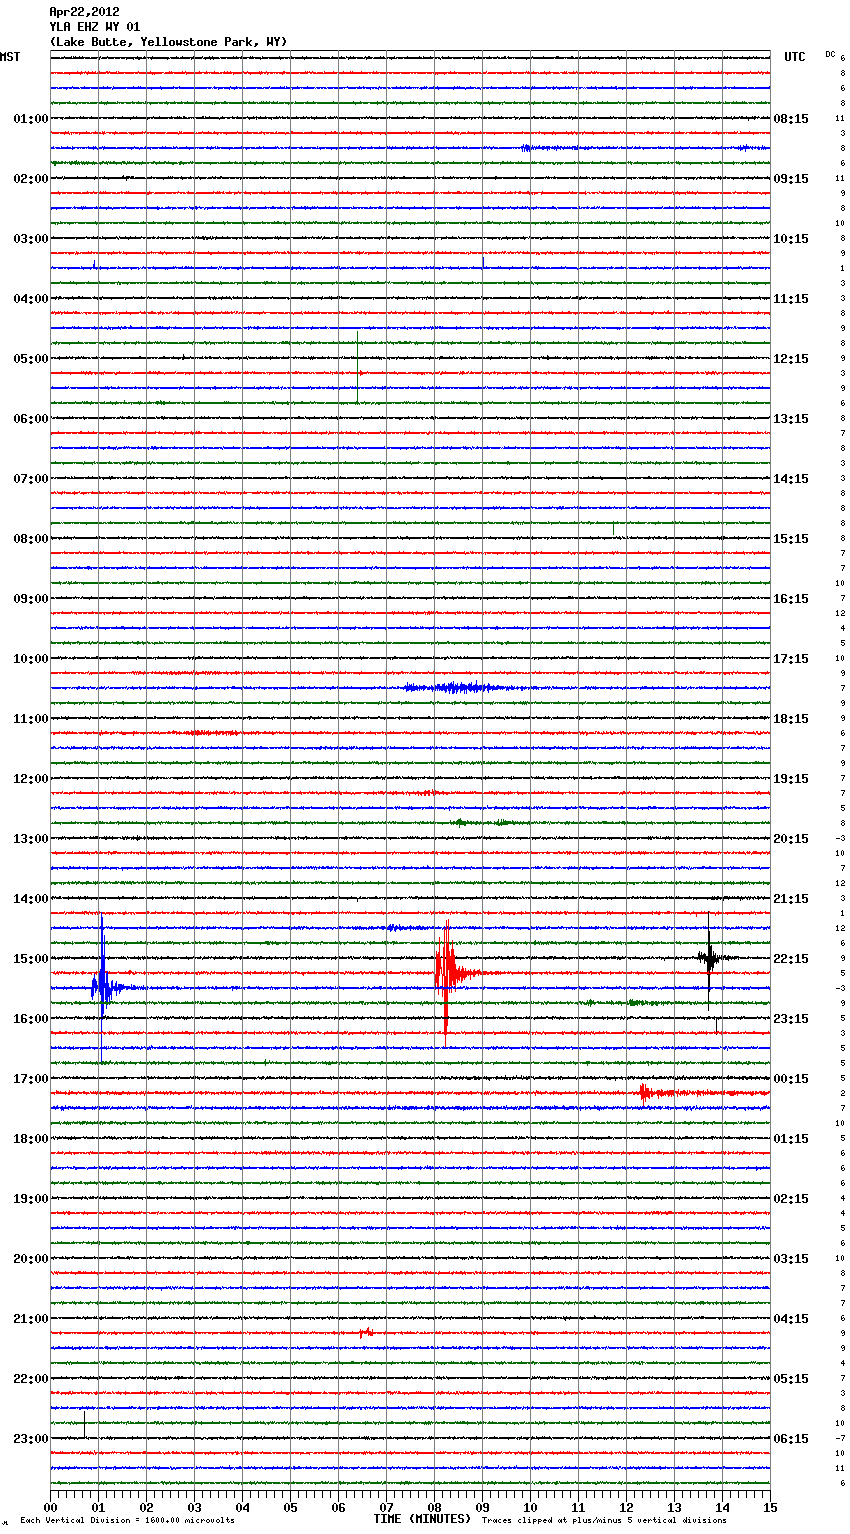Select the 21:00 MST row label
The width and height of the screenshot is (850, 1534).
tap(31, 1319)
